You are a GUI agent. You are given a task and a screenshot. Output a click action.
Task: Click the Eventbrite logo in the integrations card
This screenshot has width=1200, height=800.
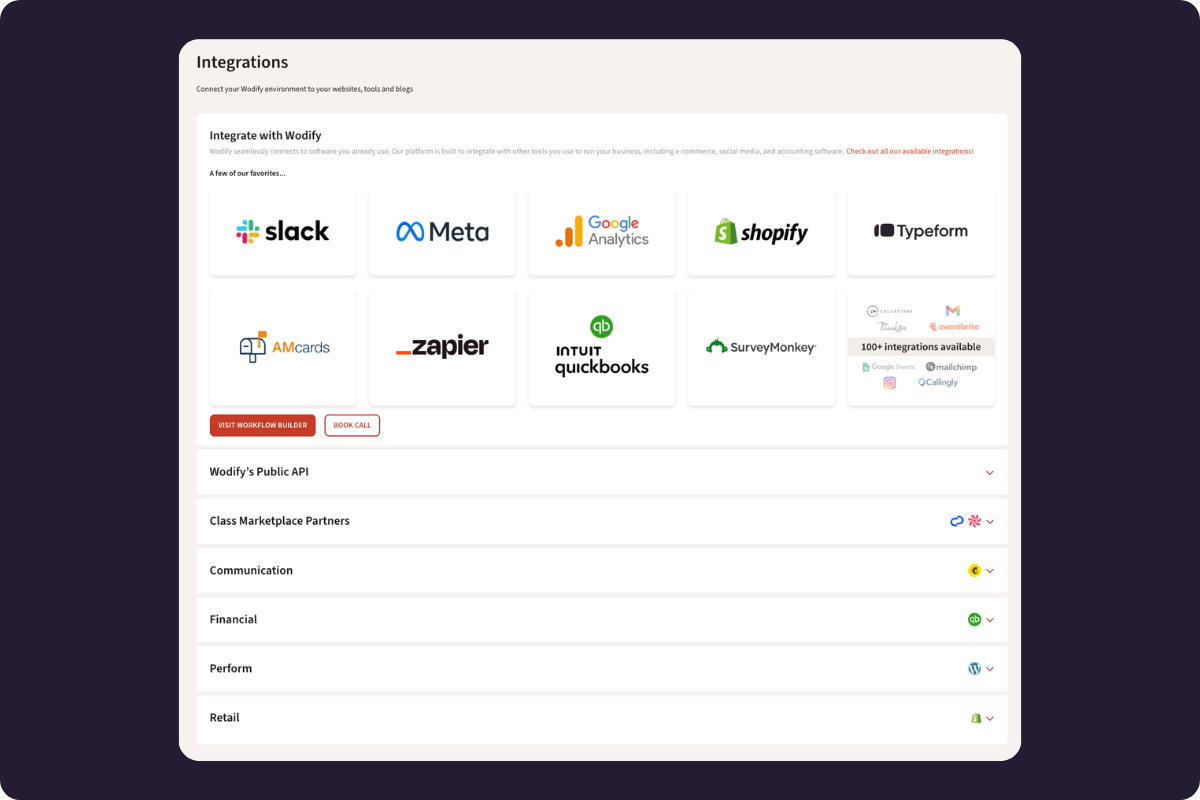click(954, 327)
